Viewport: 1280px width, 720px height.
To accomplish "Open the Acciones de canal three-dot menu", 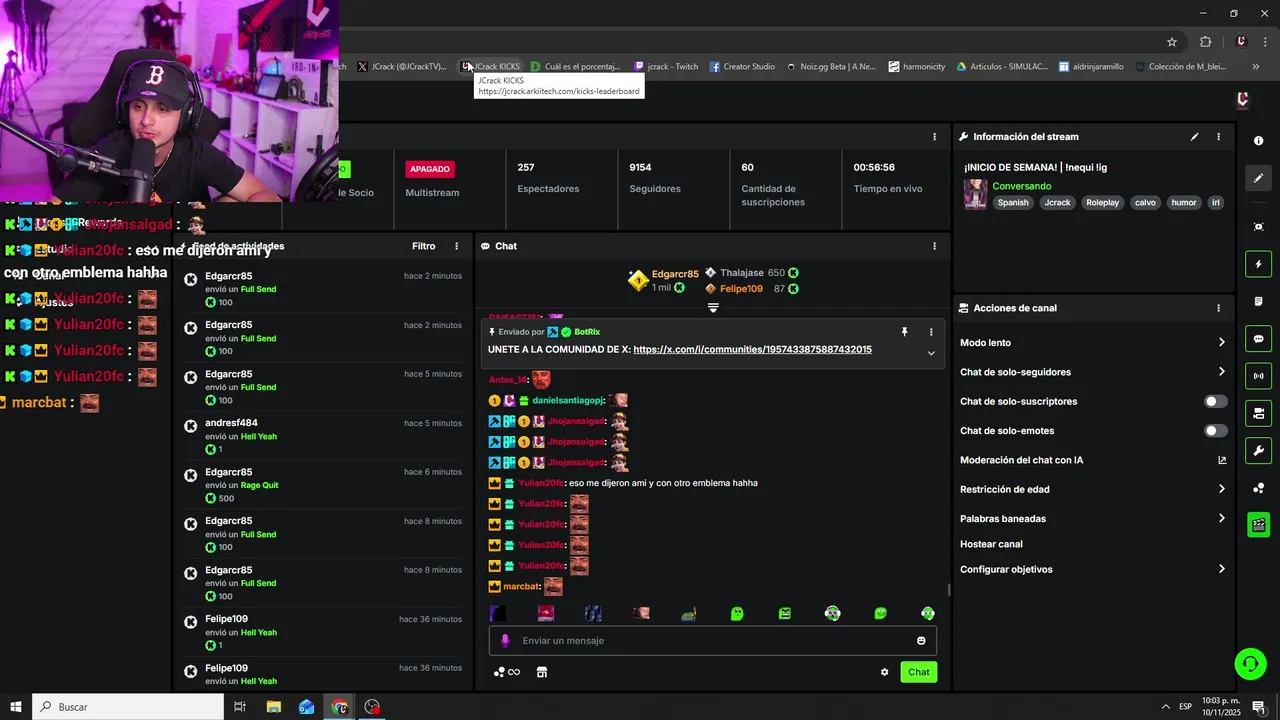I will click(x=1218, y=308).
